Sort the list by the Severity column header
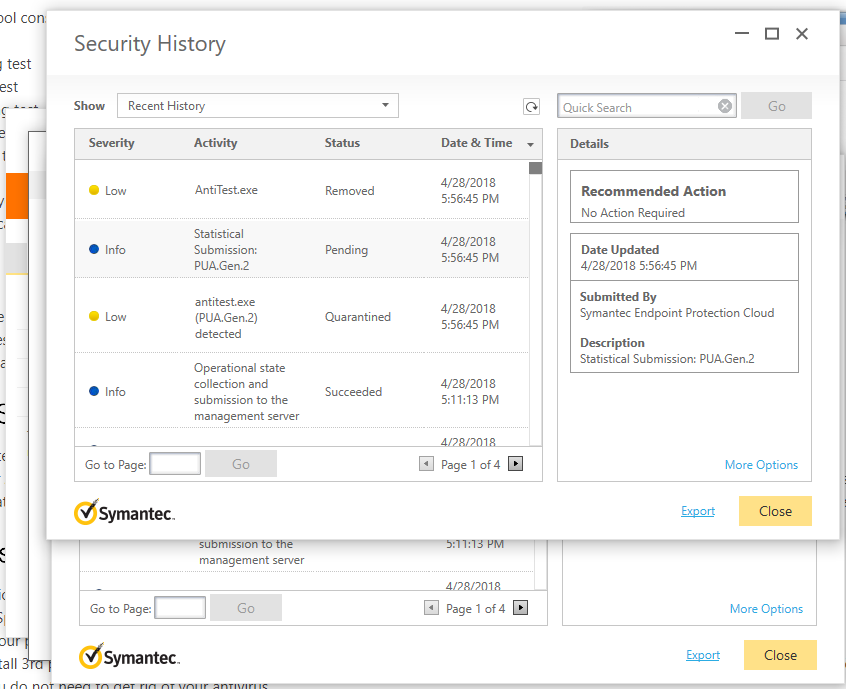Image resolution: width=846 pixels, height=689 pixels. click(x=111, y=143)
